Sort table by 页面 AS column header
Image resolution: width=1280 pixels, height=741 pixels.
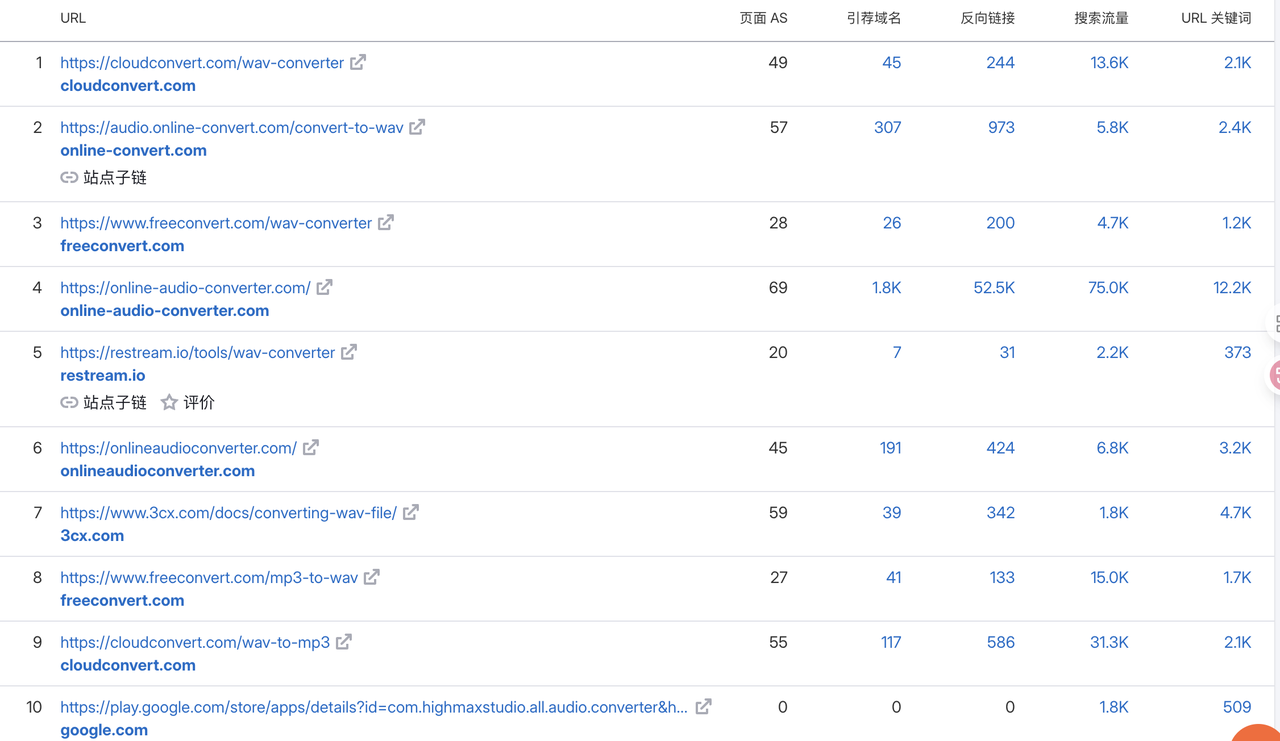(x=763, y=18)
